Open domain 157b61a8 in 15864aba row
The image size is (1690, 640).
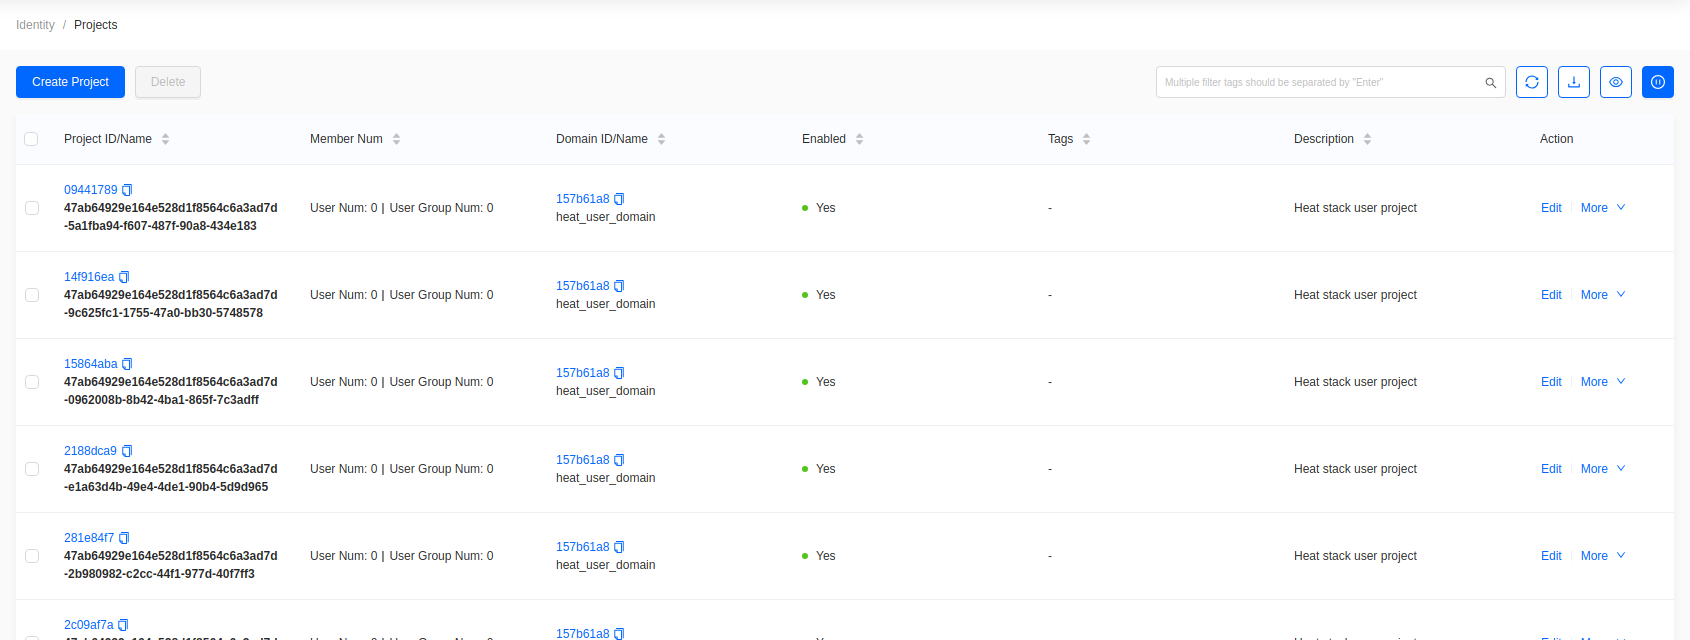pos(582,373)
